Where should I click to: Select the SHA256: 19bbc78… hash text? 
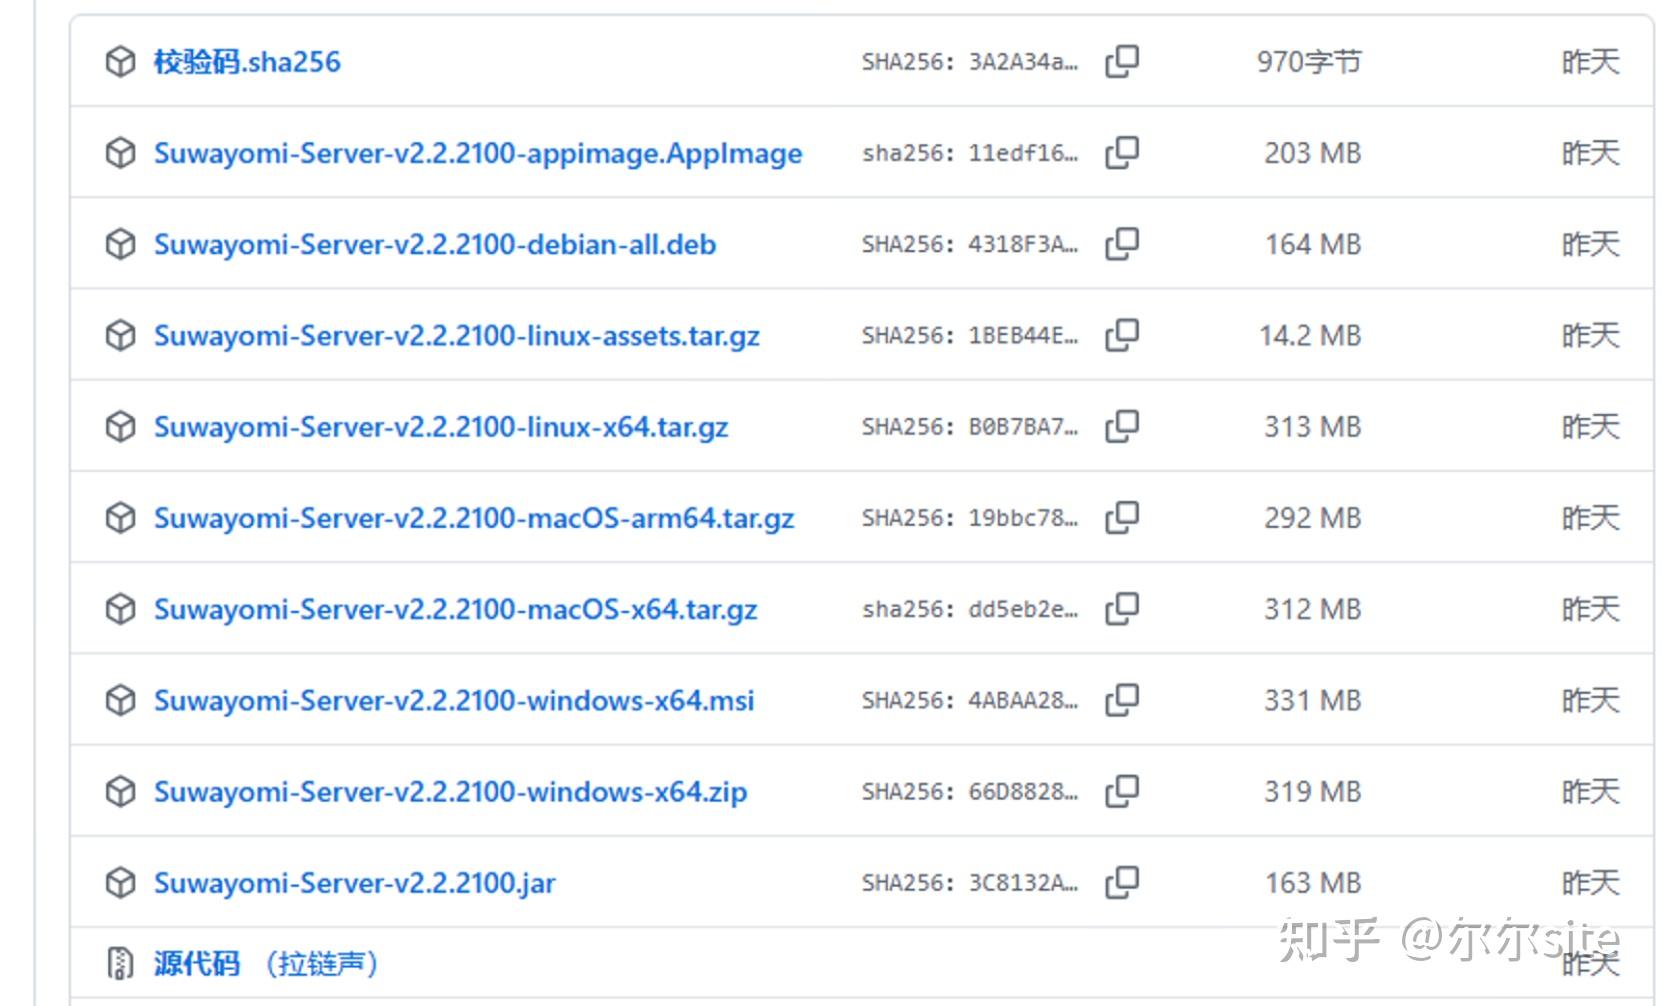(x=970, y=518)
